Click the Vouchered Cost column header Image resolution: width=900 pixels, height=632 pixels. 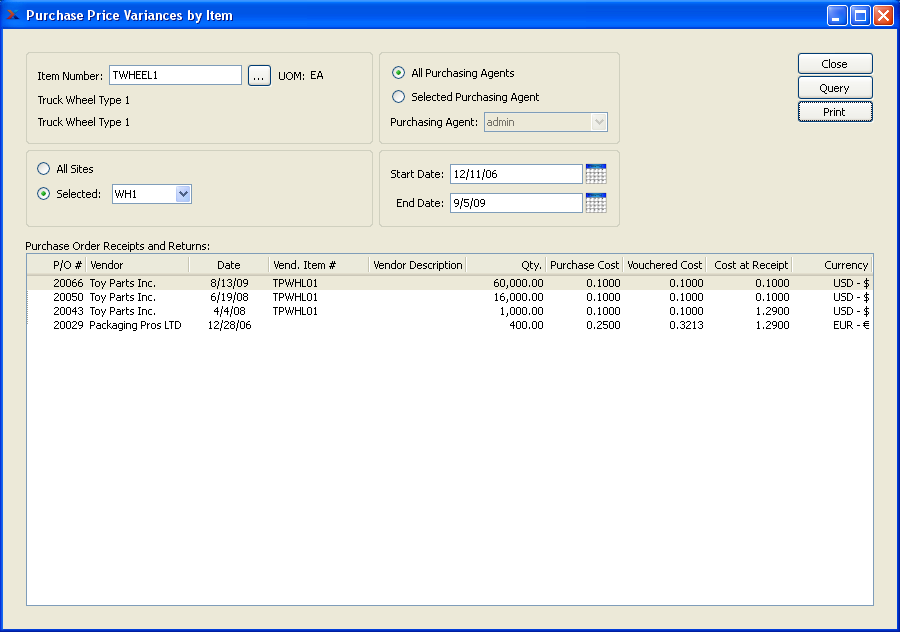pyautogui.click(x=664, y=265)
